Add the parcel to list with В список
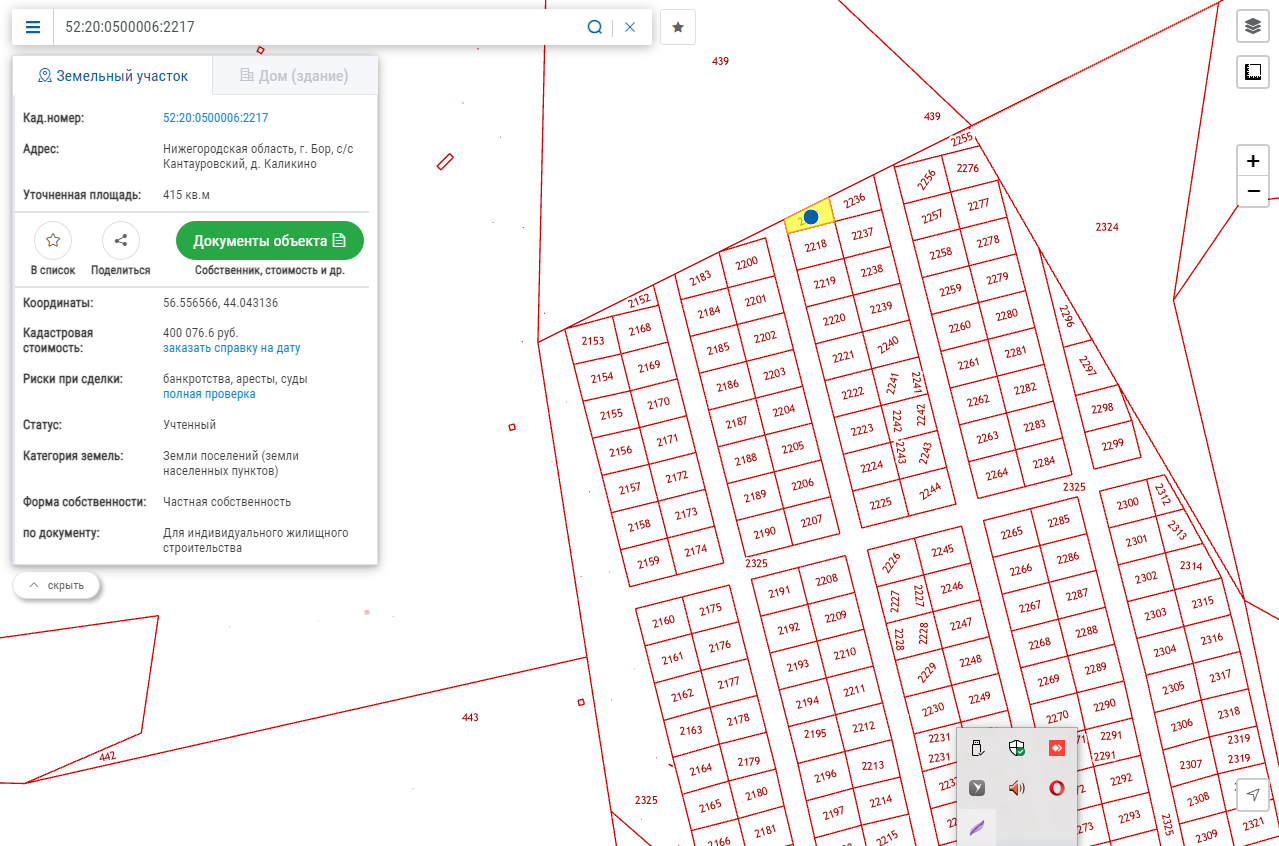1279x846 pixels. [53, 241]
